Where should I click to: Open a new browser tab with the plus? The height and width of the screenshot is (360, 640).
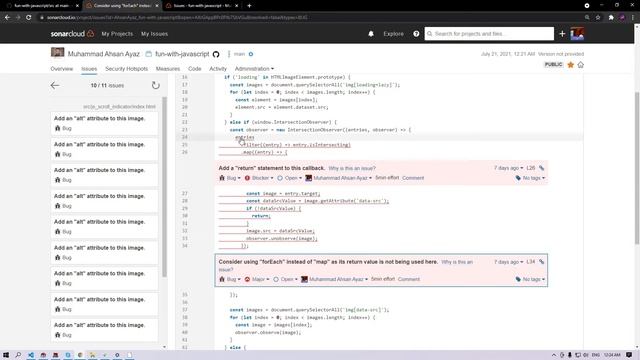tap(249, 6)
